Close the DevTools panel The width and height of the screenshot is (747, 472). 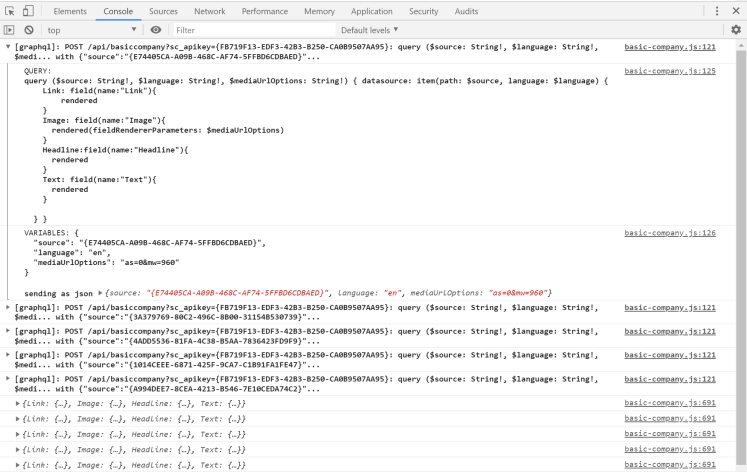pos(736,11)
